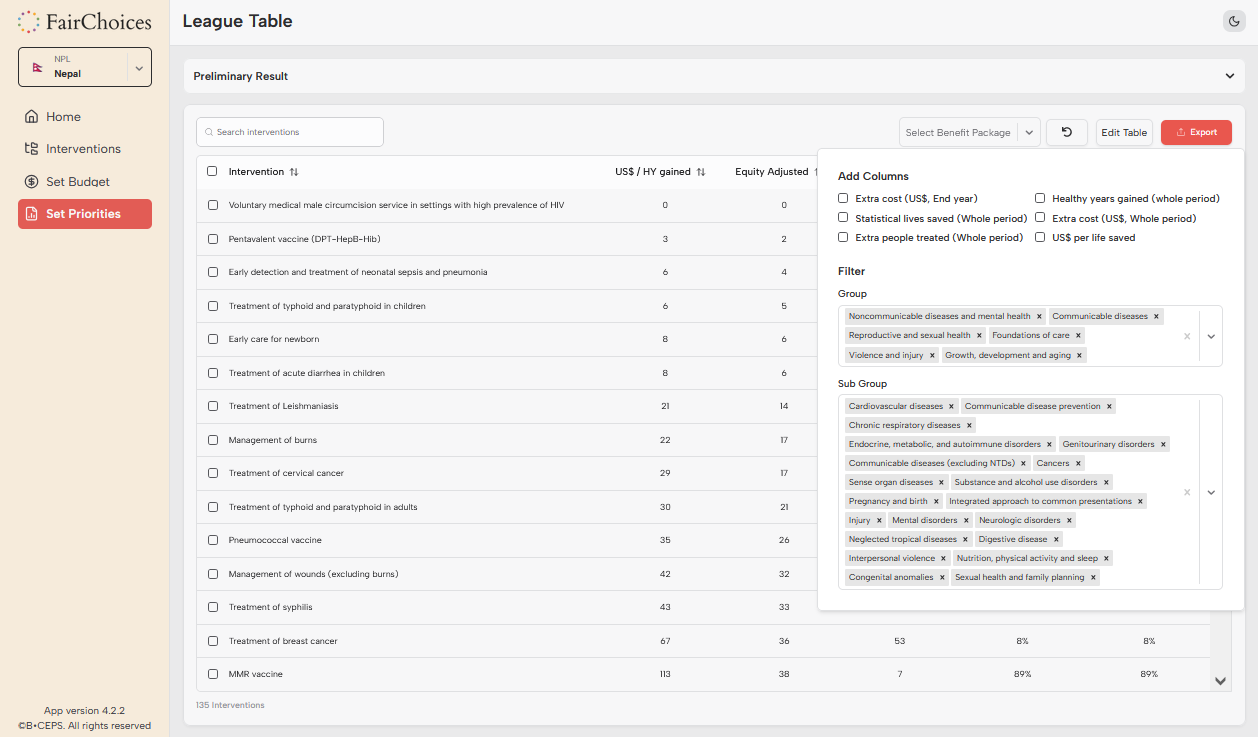Remove the Mental disorders filter tag
1258x737 pixels.
(x=966, y=520)
